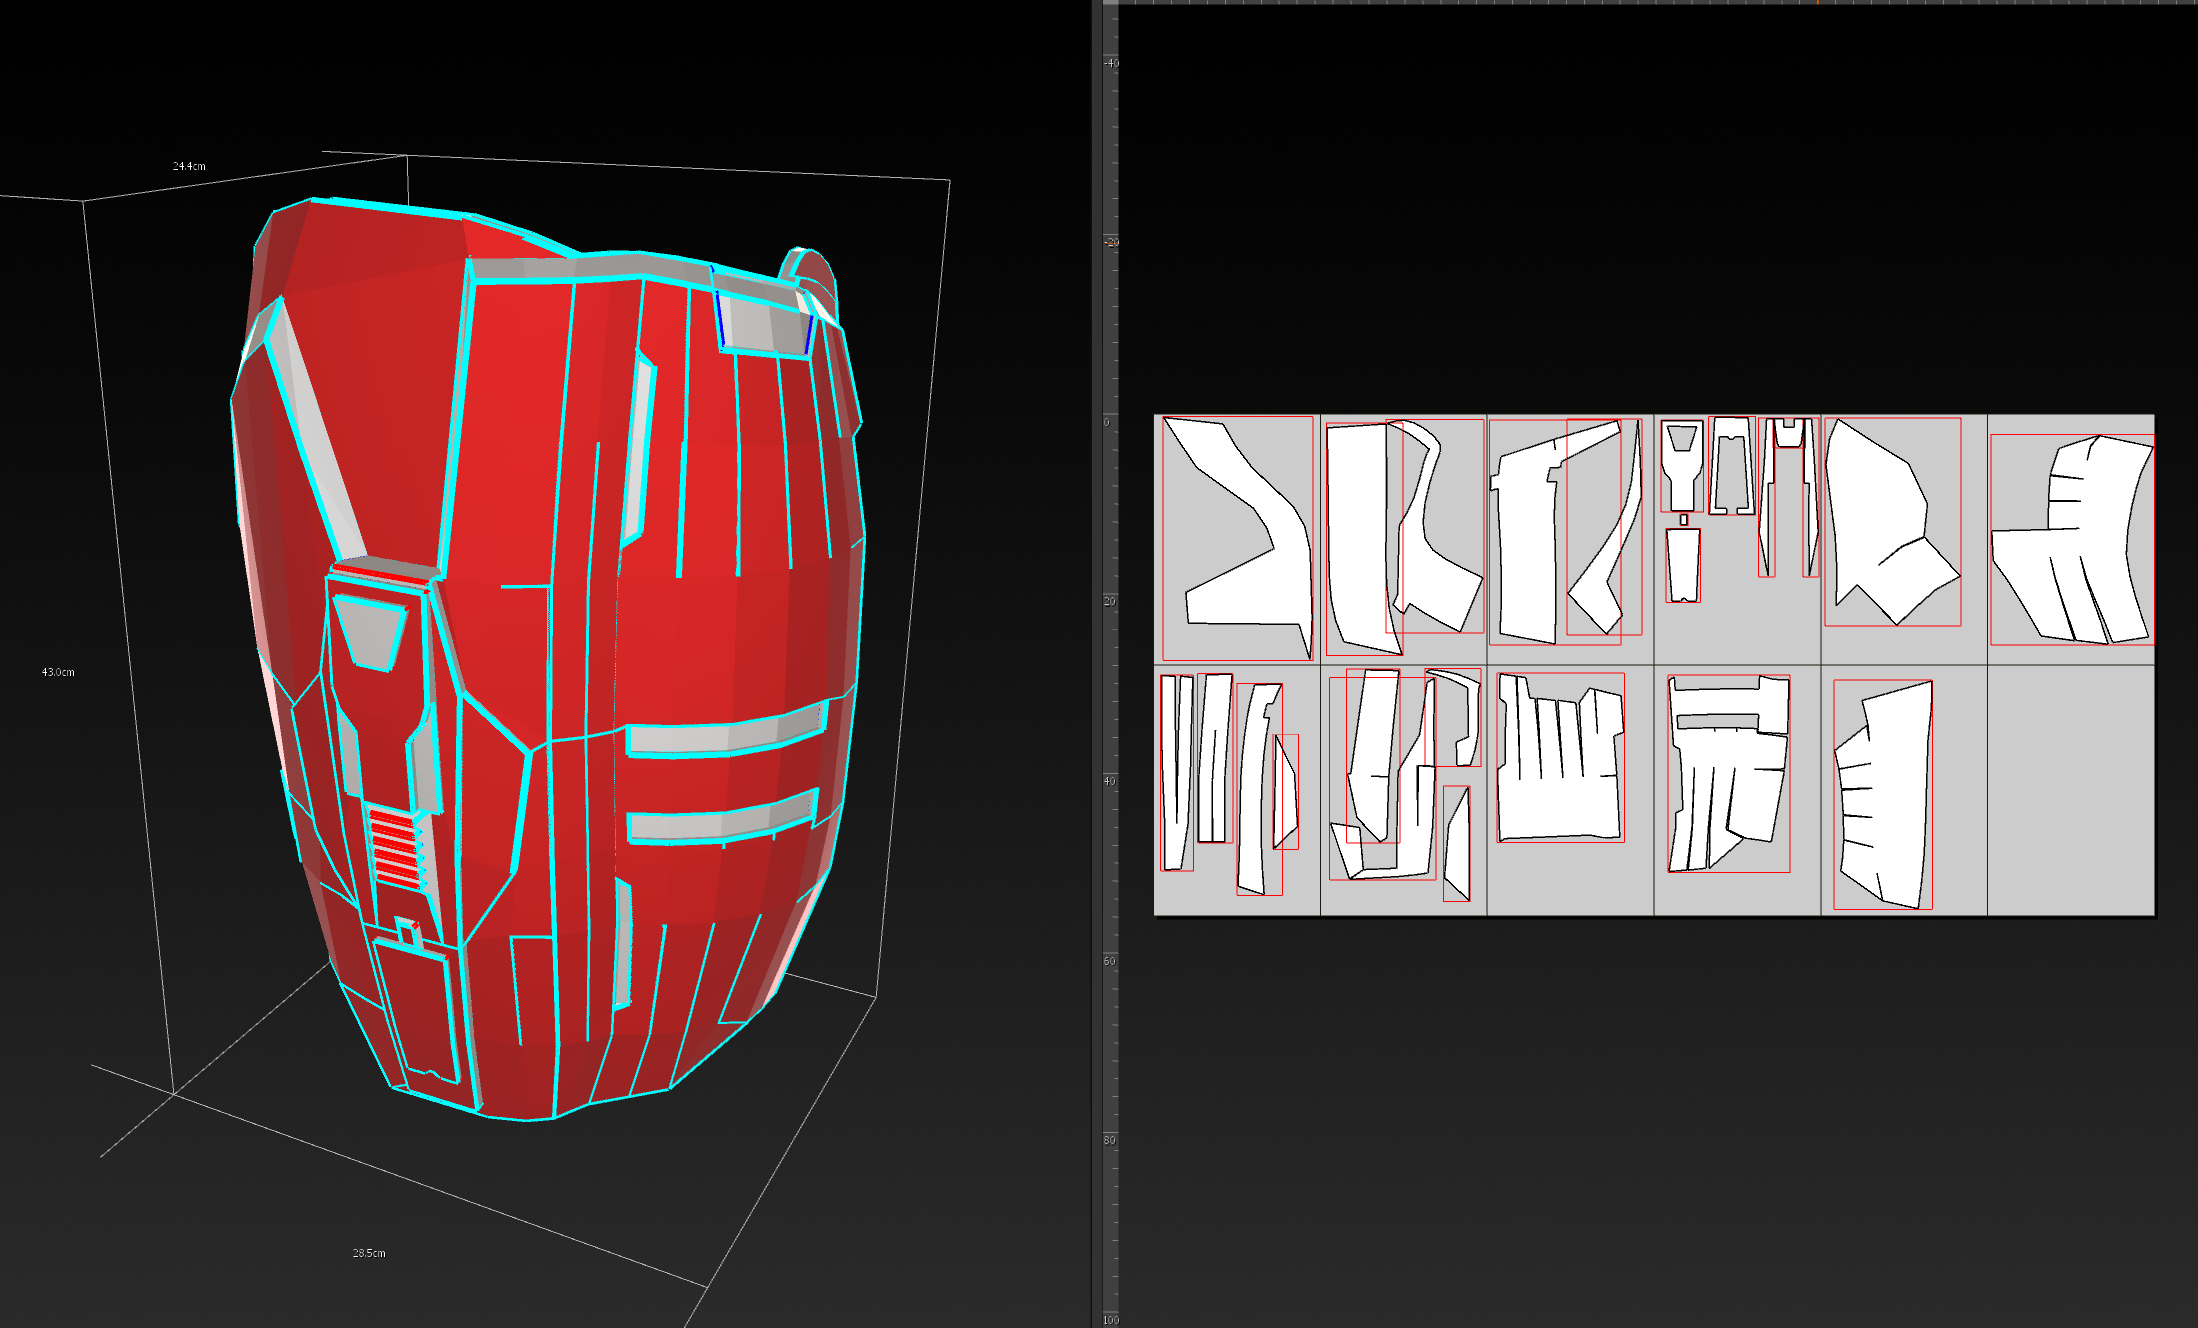Click the blank unused page in the layout
The image size is (2198, 1328).
pyautogui.click(x=2070, y=790)
